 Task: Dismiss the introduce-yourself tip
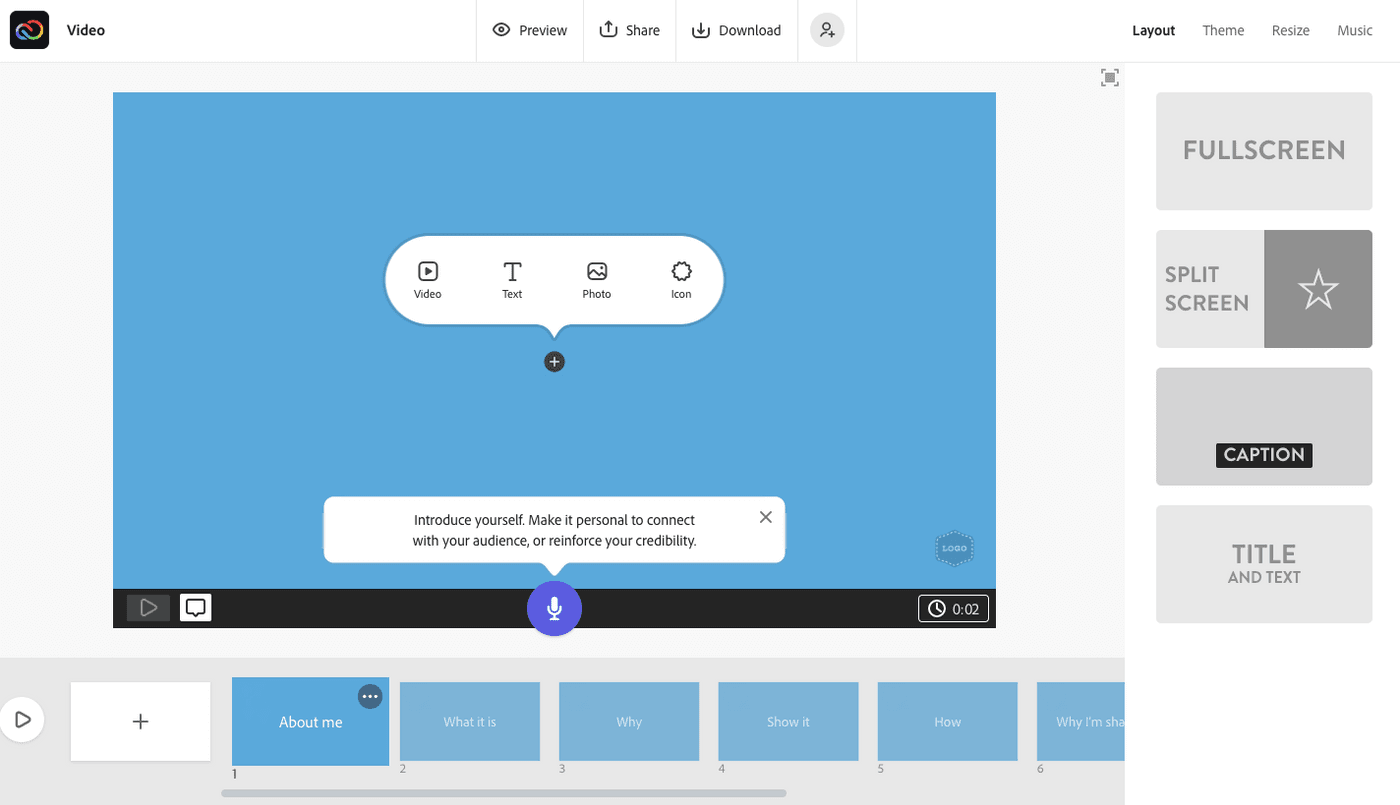[765, 516]
